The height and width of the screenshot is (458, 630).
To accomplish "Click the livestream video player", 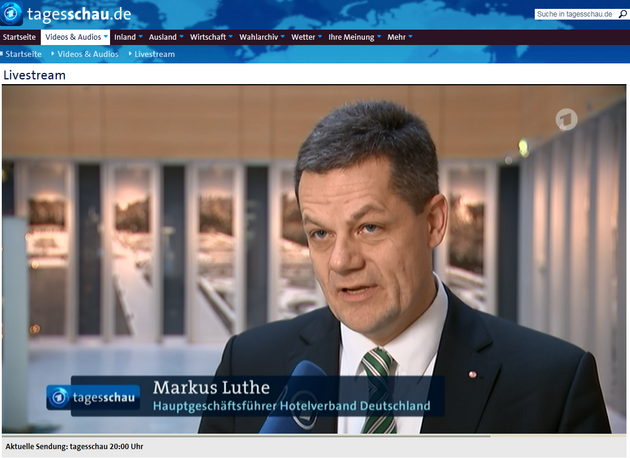I will (314, 258).
